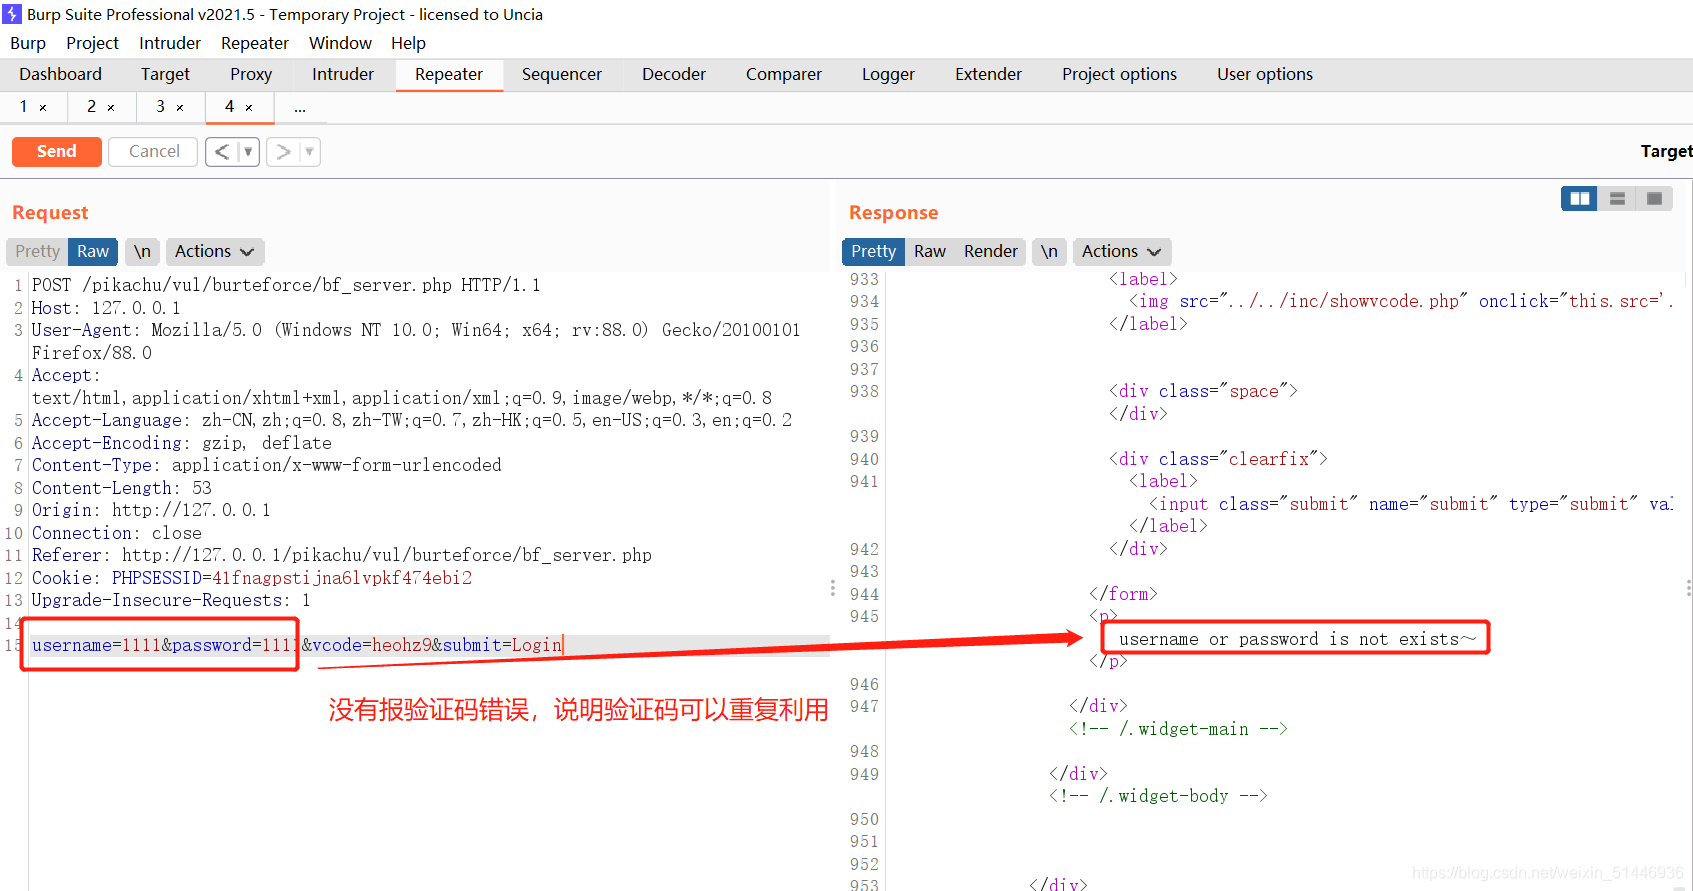Select Repeater sub-tab 2

pyautogui.click(x=92, y=106)
